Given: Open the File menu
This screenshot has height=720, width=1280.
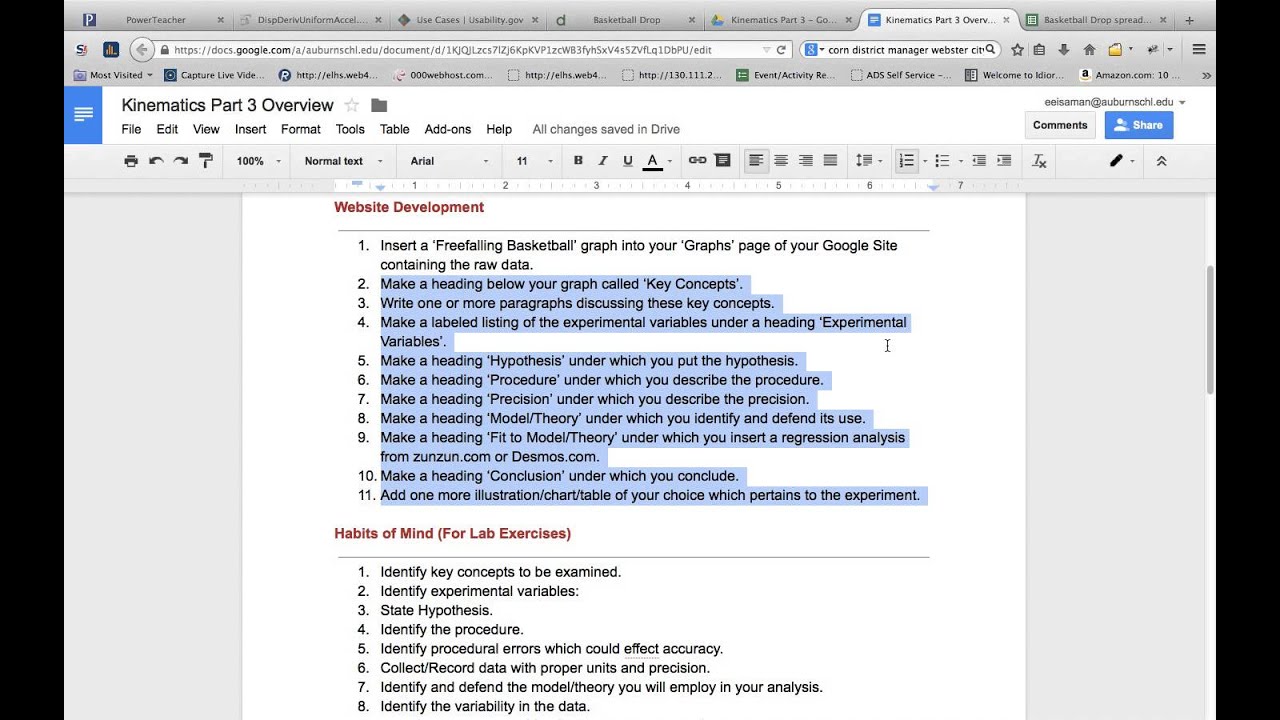Looking at the screenshot, I should coord(131,129).
